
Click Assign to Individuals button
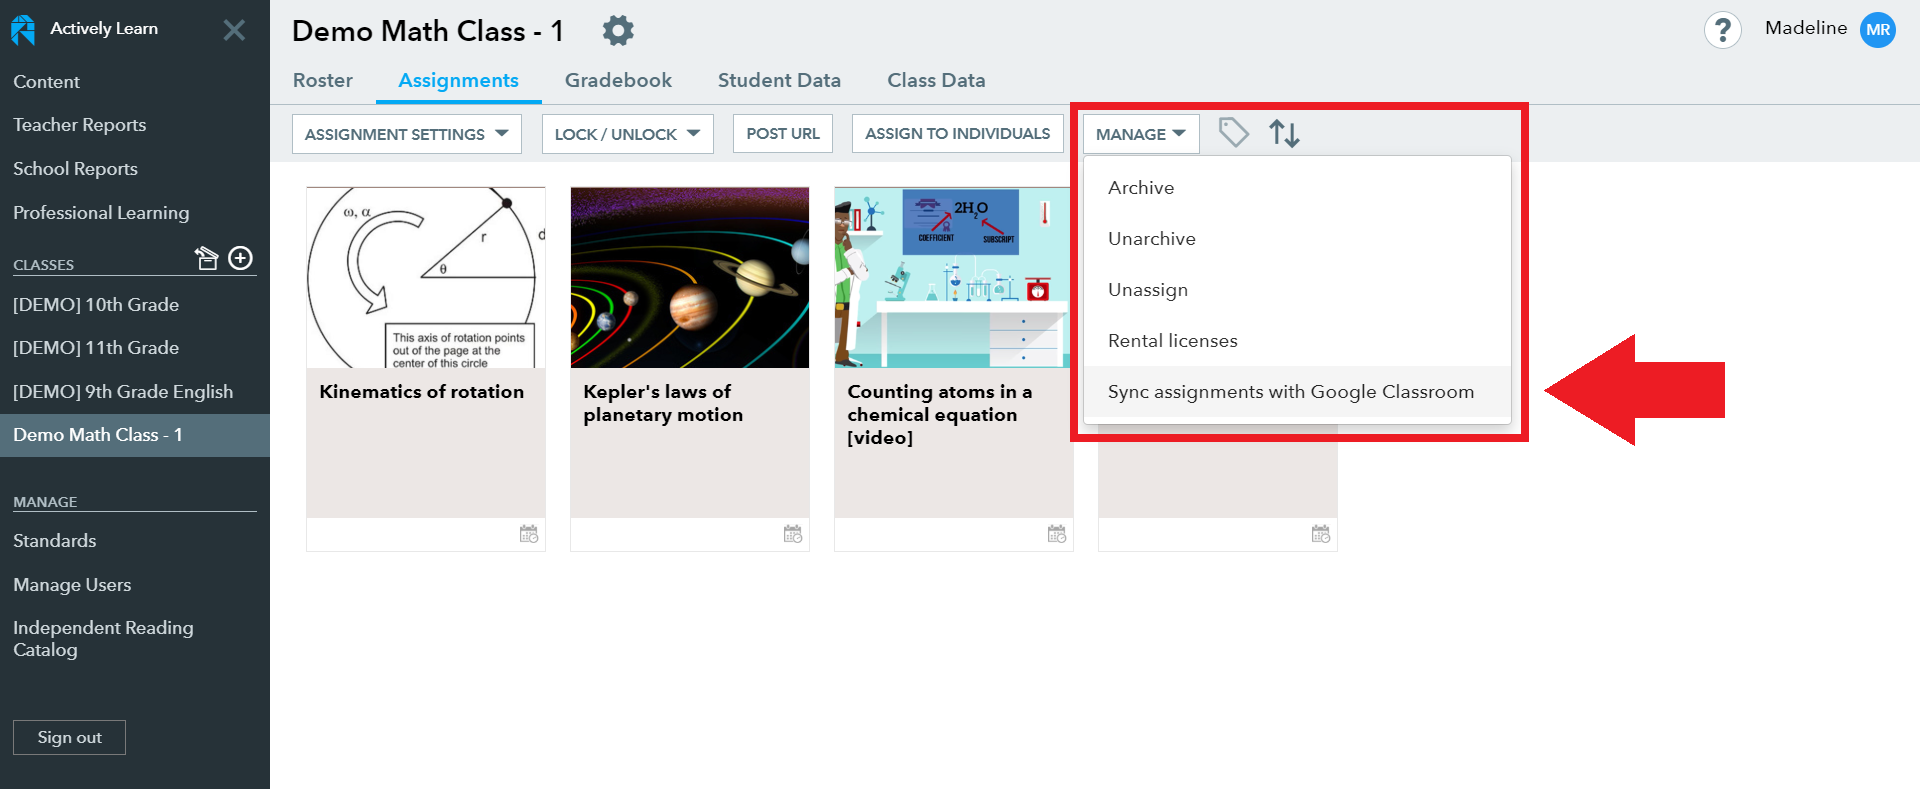958,134
